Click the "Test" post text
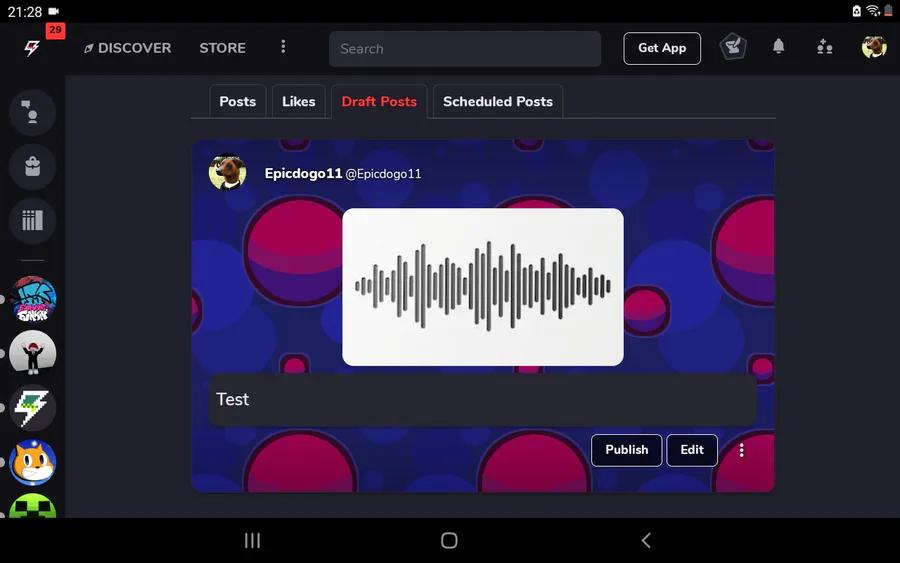 tap(232, 399)
